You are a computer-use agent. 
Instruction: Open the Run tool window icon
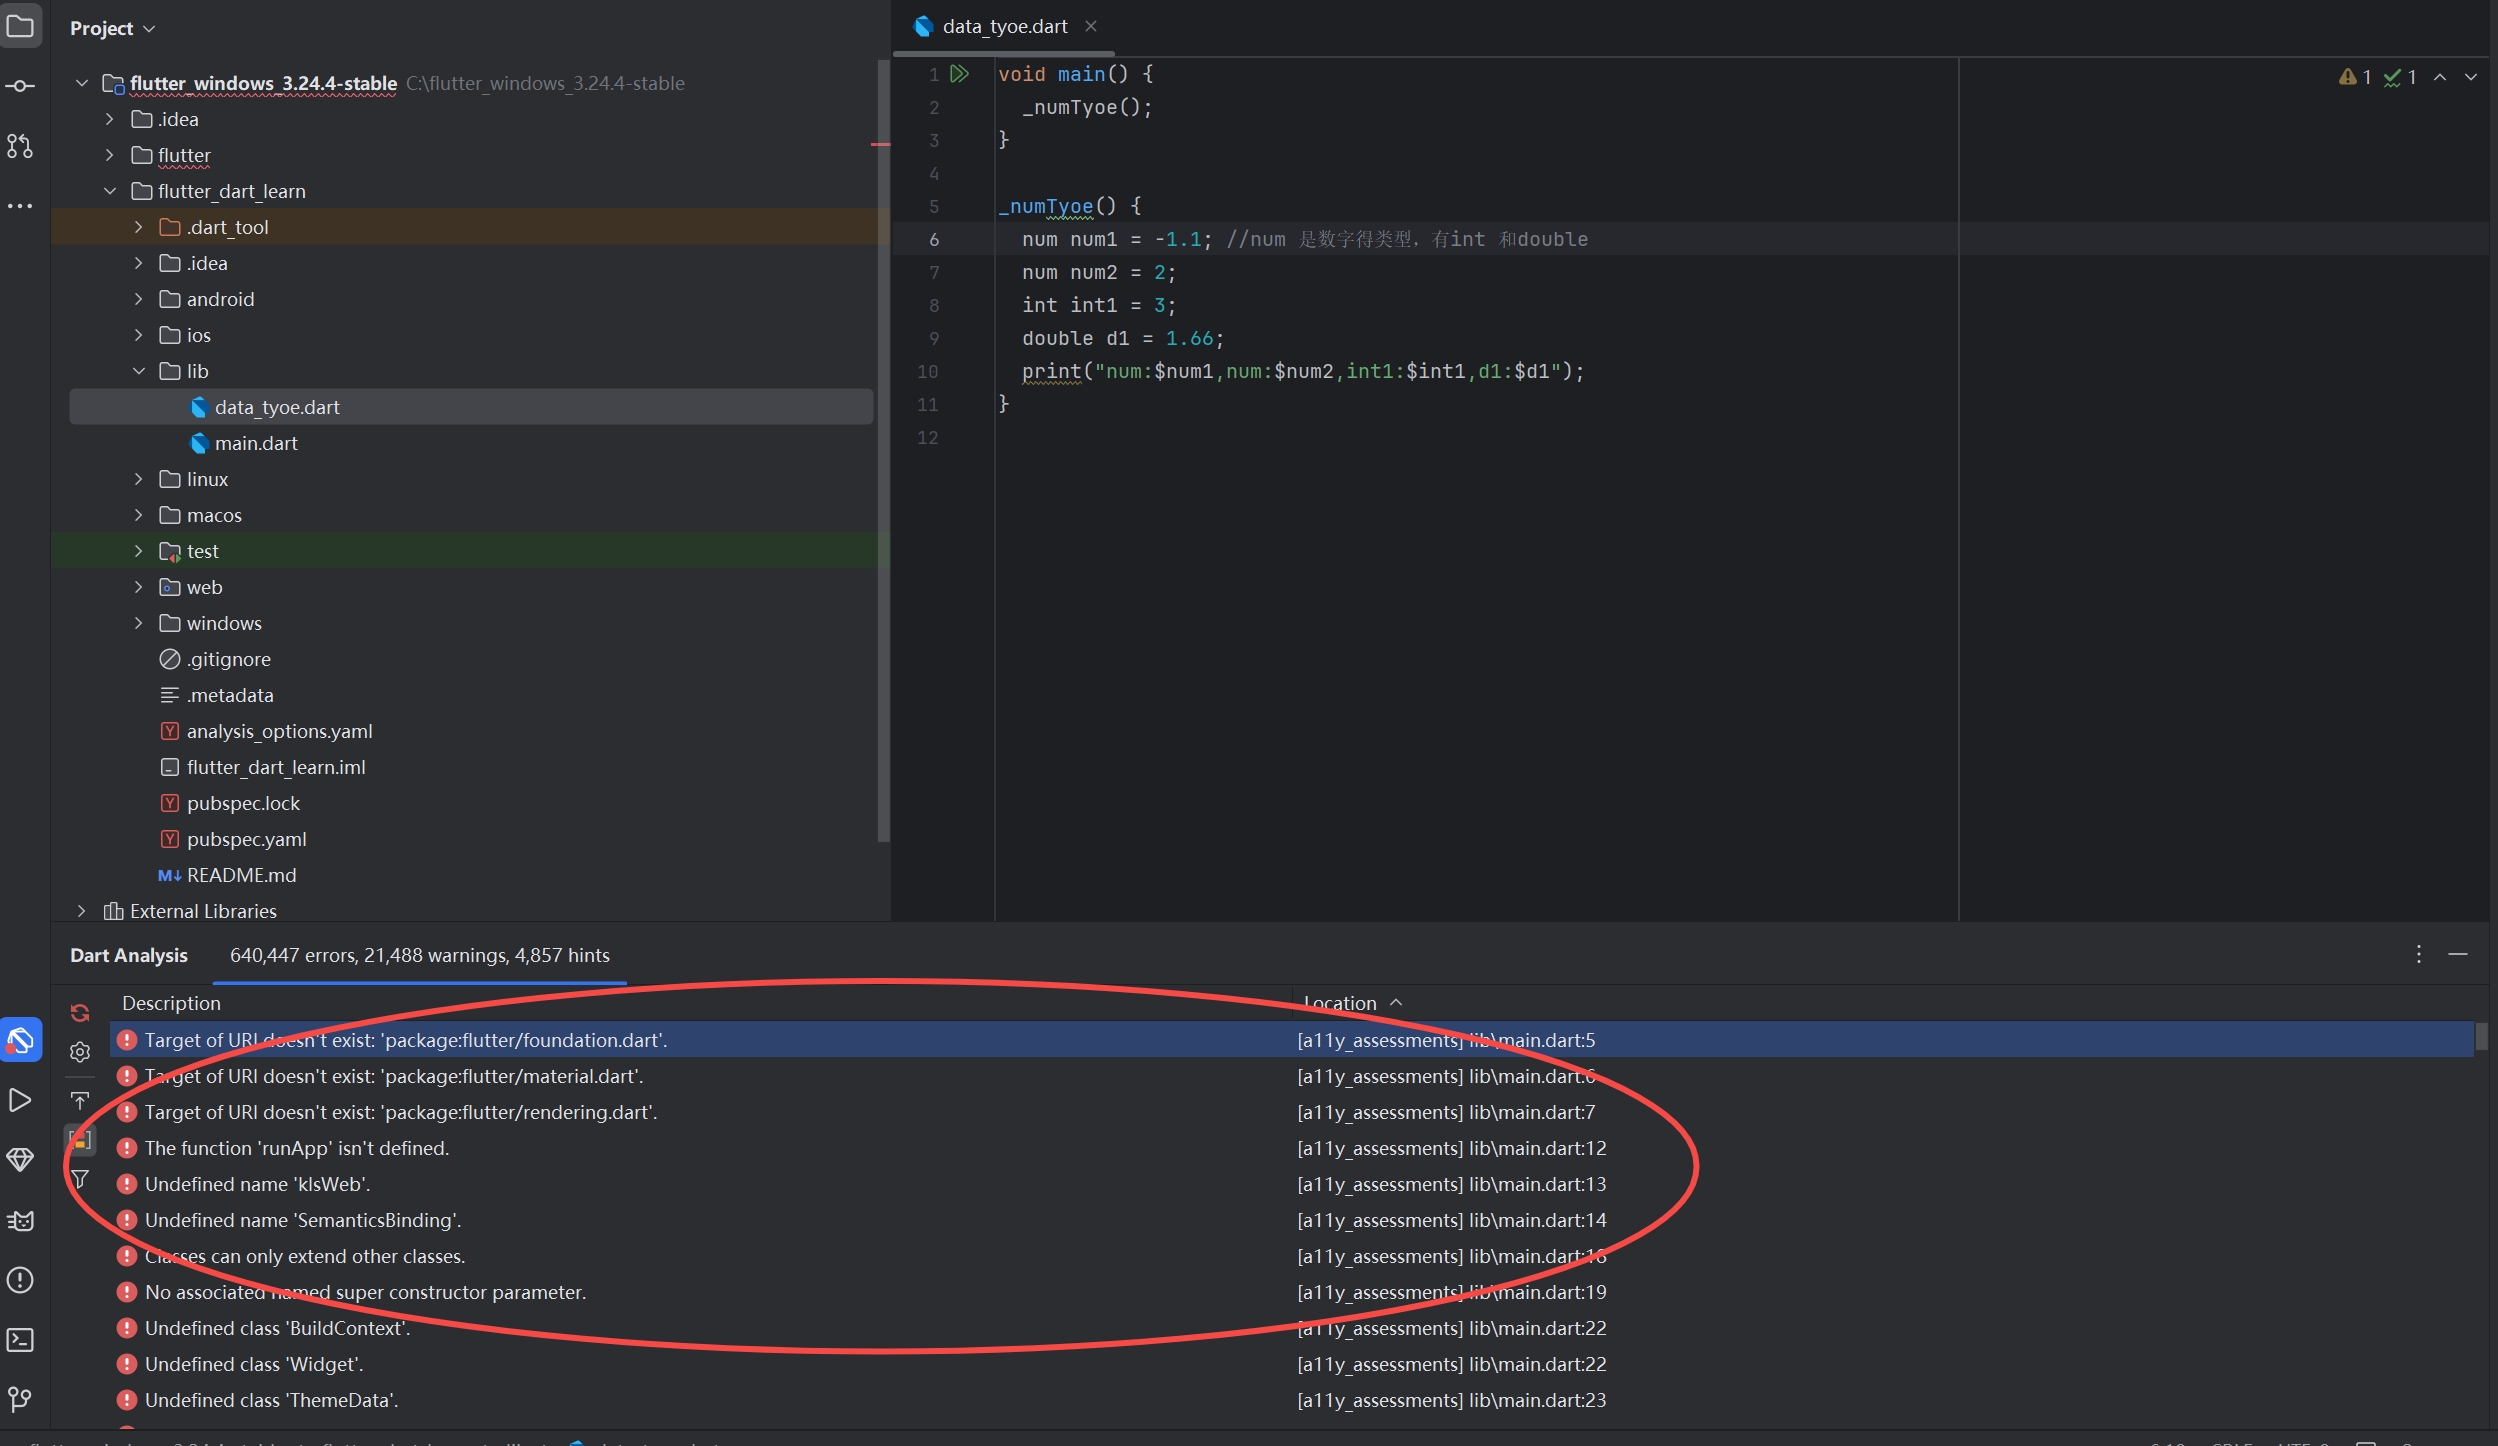pyautogui.click(x=20, y=1100)
